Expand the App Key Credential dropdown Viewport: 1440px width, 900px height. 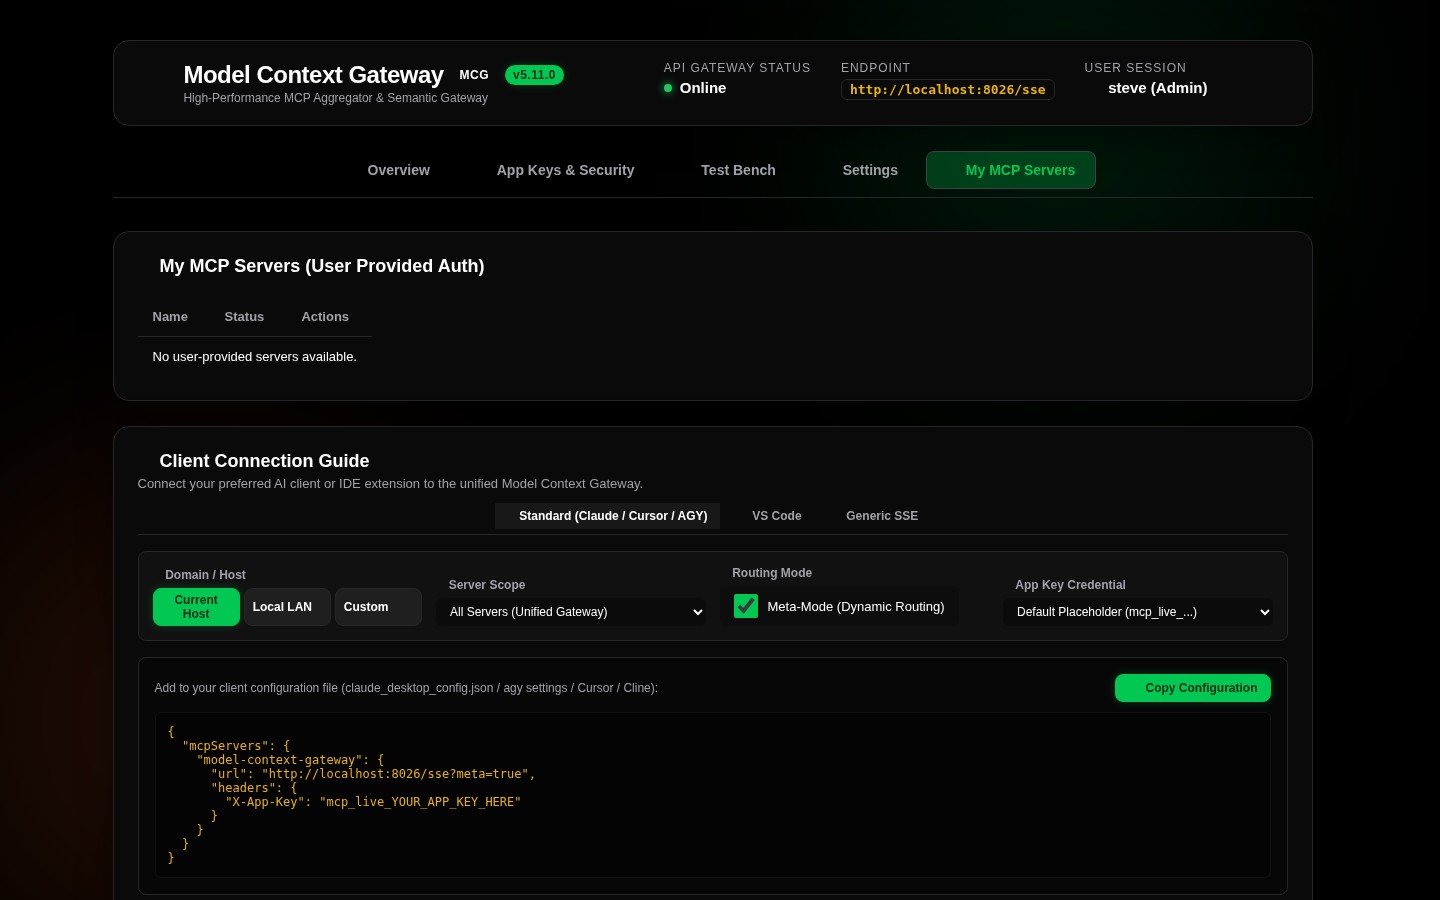[x=1138, y=612]
